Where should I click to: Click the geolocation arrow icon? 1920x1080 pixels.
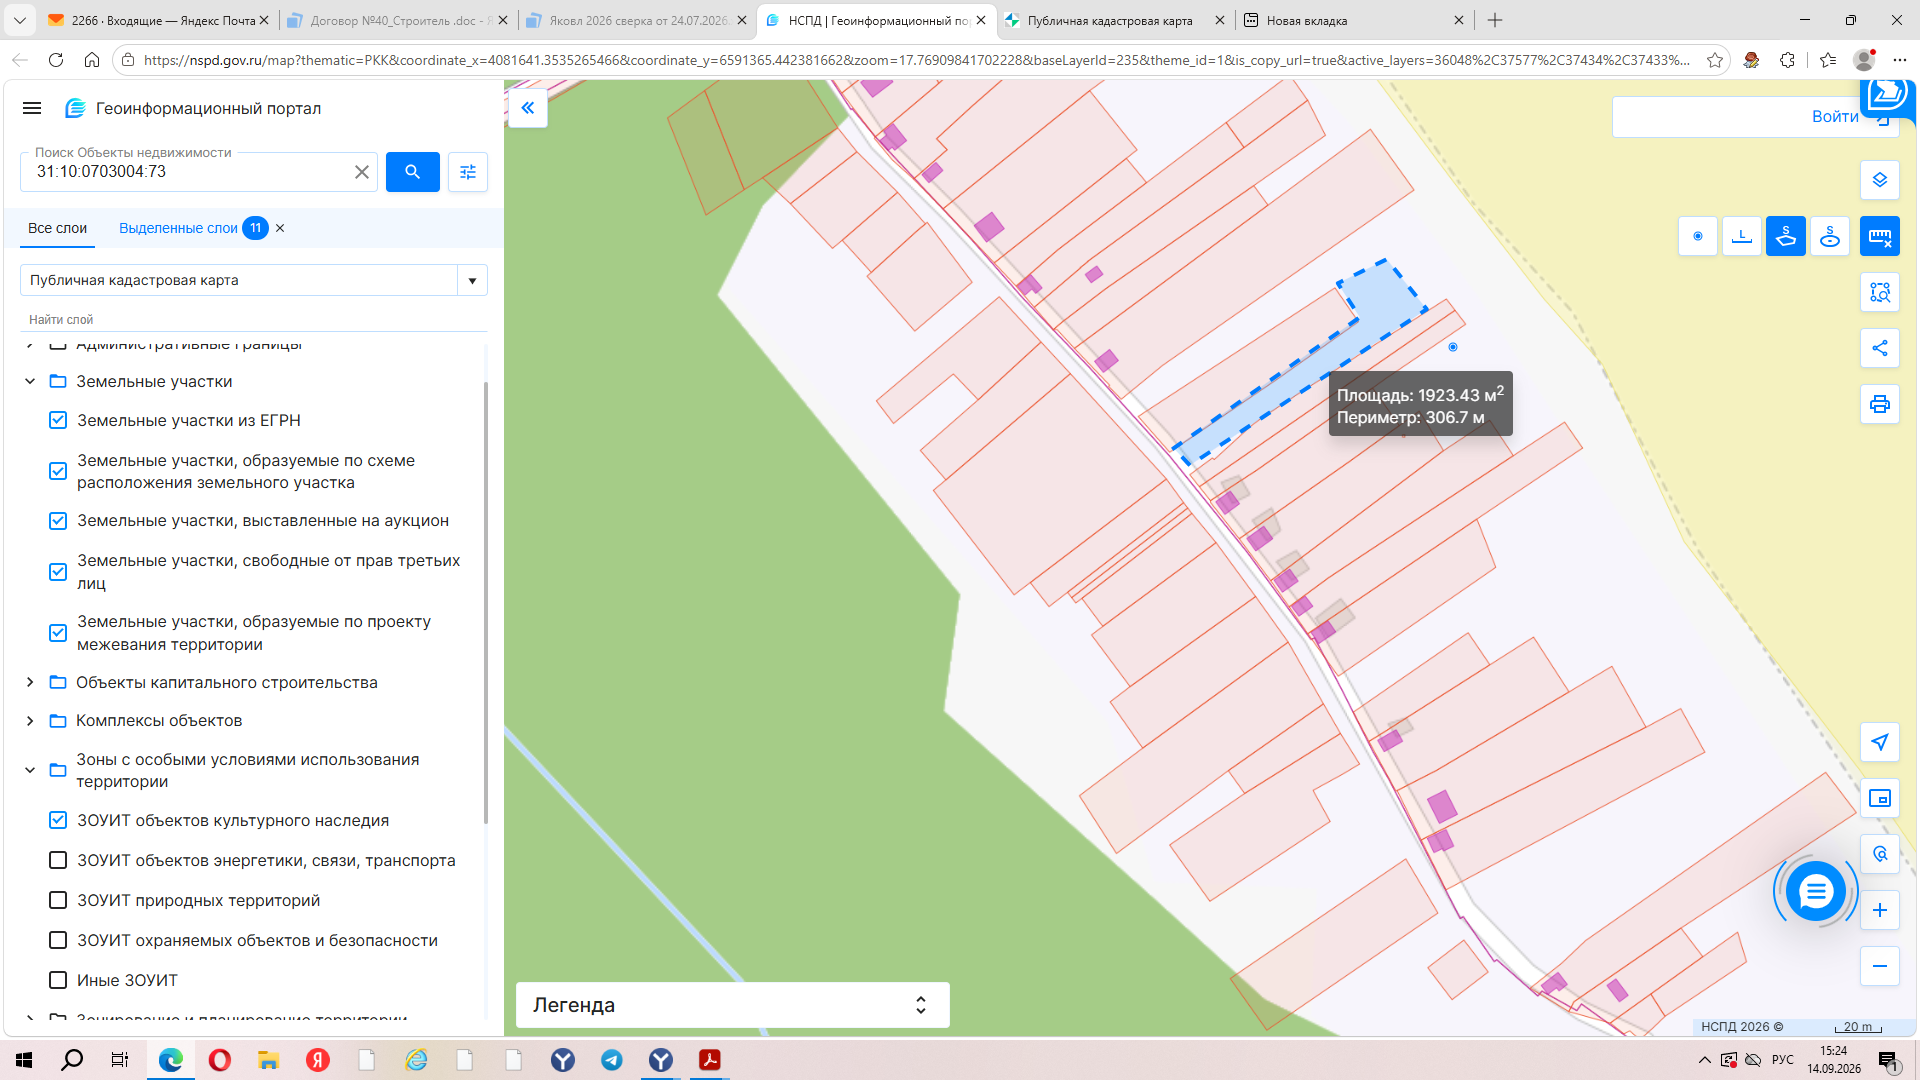(1880, 742)
